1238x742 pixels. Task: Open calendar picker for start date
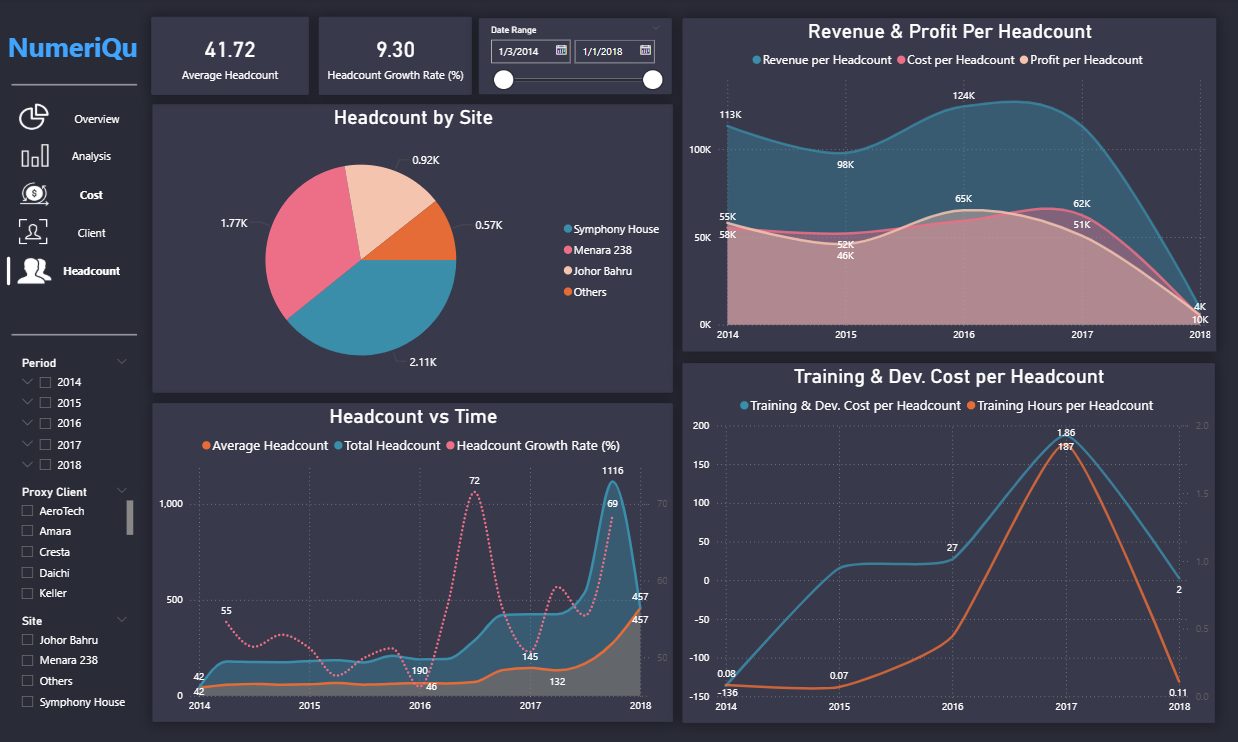tap(561, 50)
